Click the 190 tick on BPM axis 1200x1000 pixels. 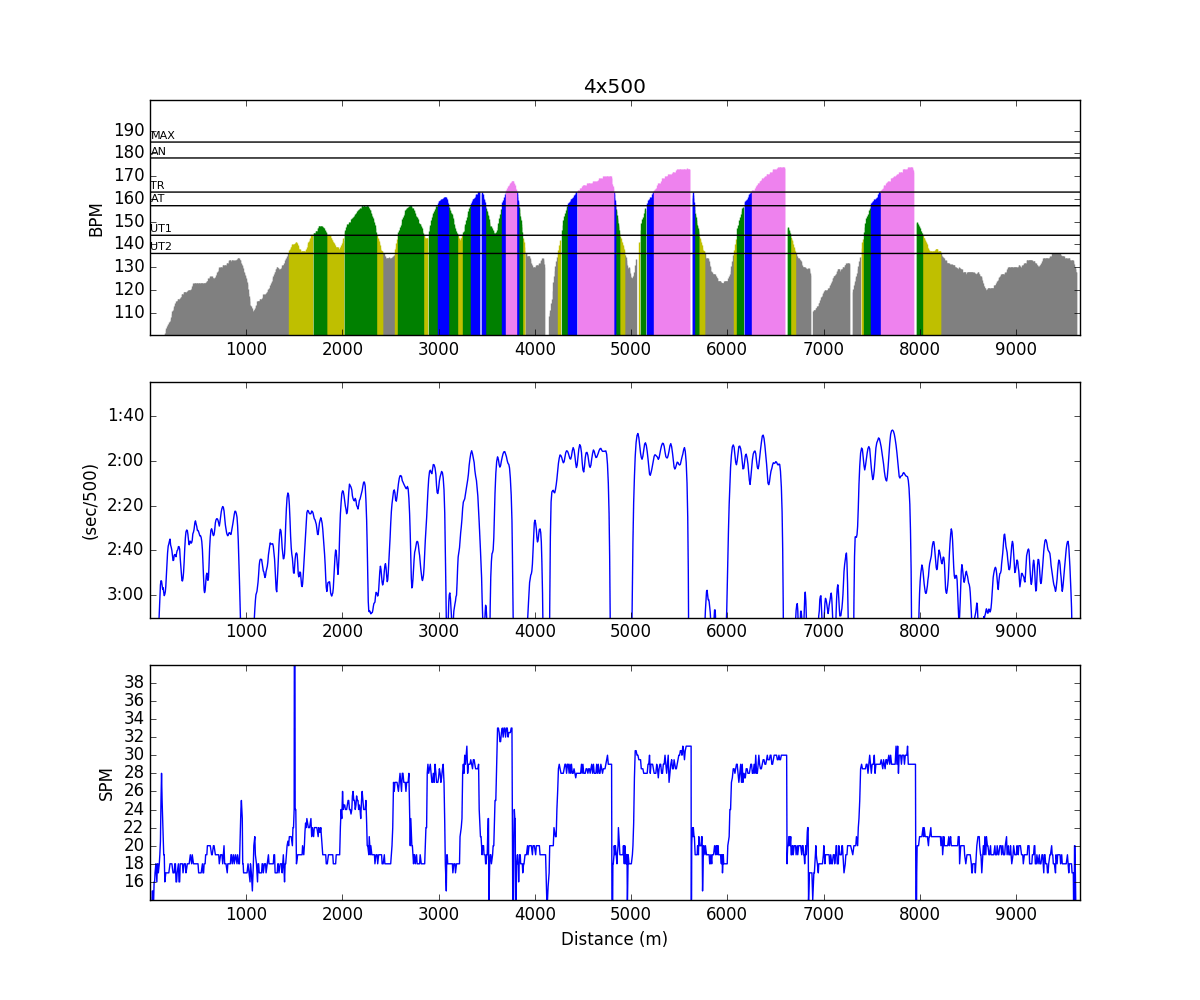128,130
